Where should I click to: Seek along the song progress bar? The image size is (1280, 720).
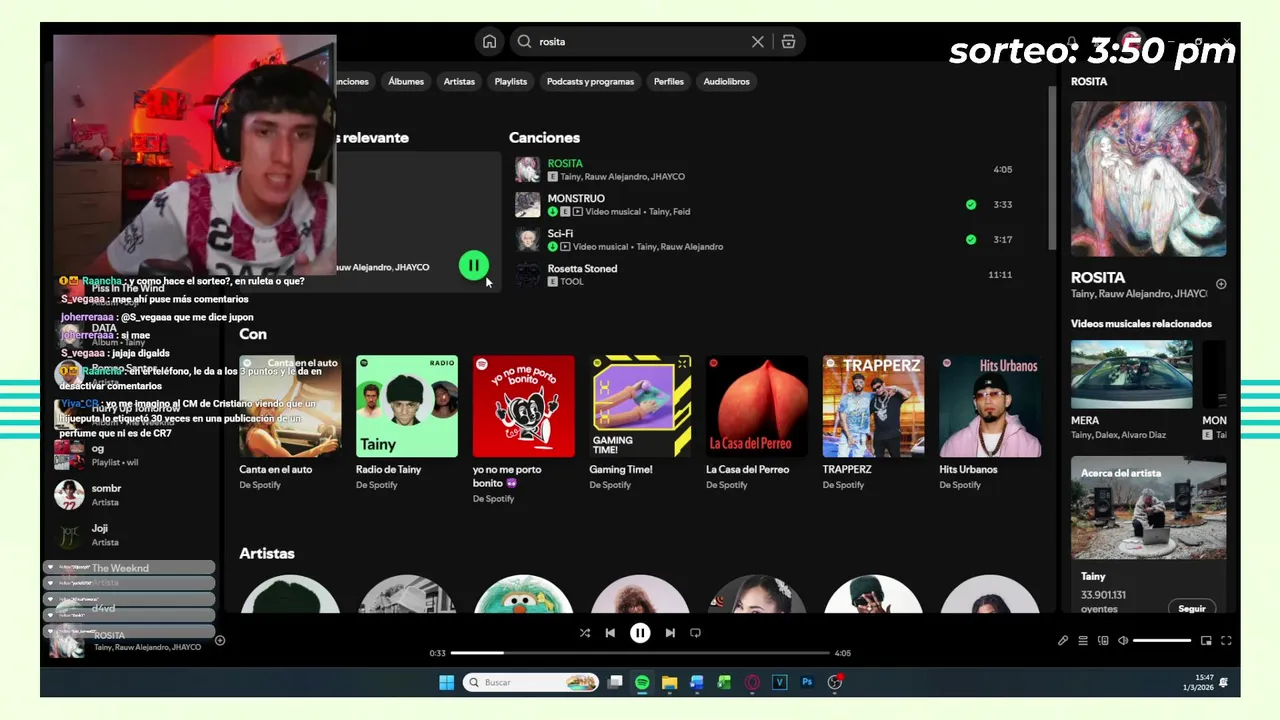640,653
